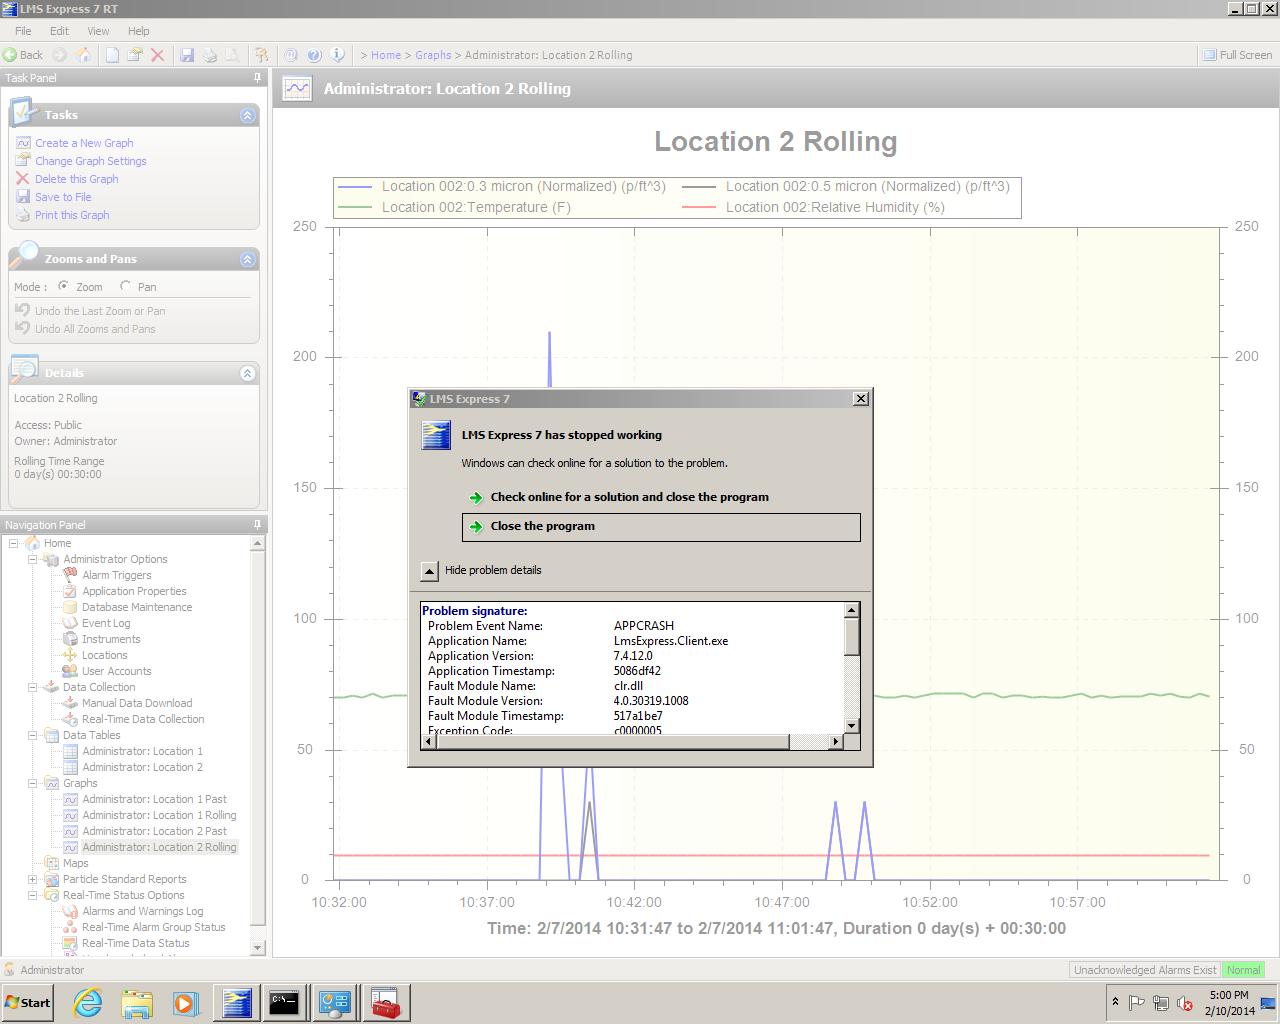Click the Forward arrow icon in toolbar
The width and height of the screenshot is (1280, 1024).
pyautogui.click(x=59, y=55)
